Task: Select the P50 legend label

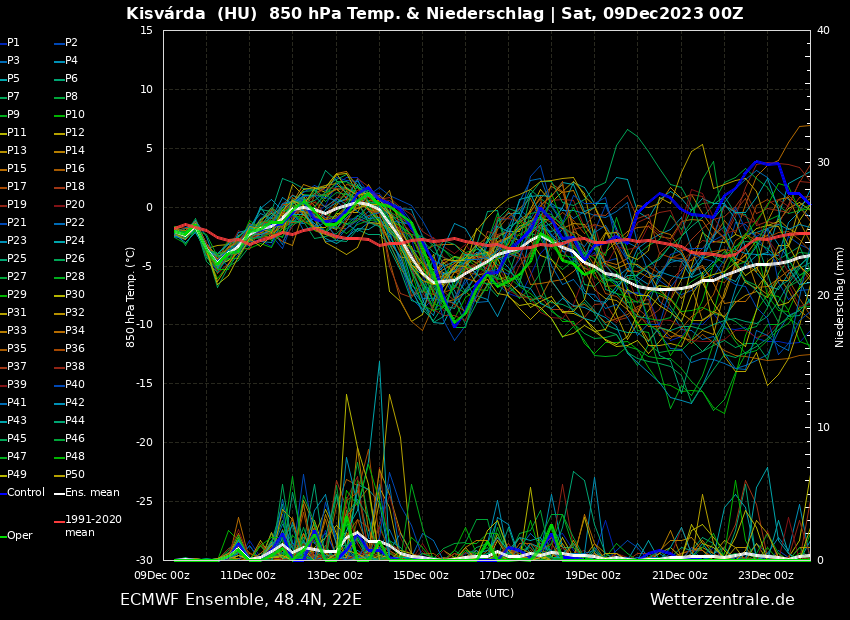Action: [x=75, y=475]
